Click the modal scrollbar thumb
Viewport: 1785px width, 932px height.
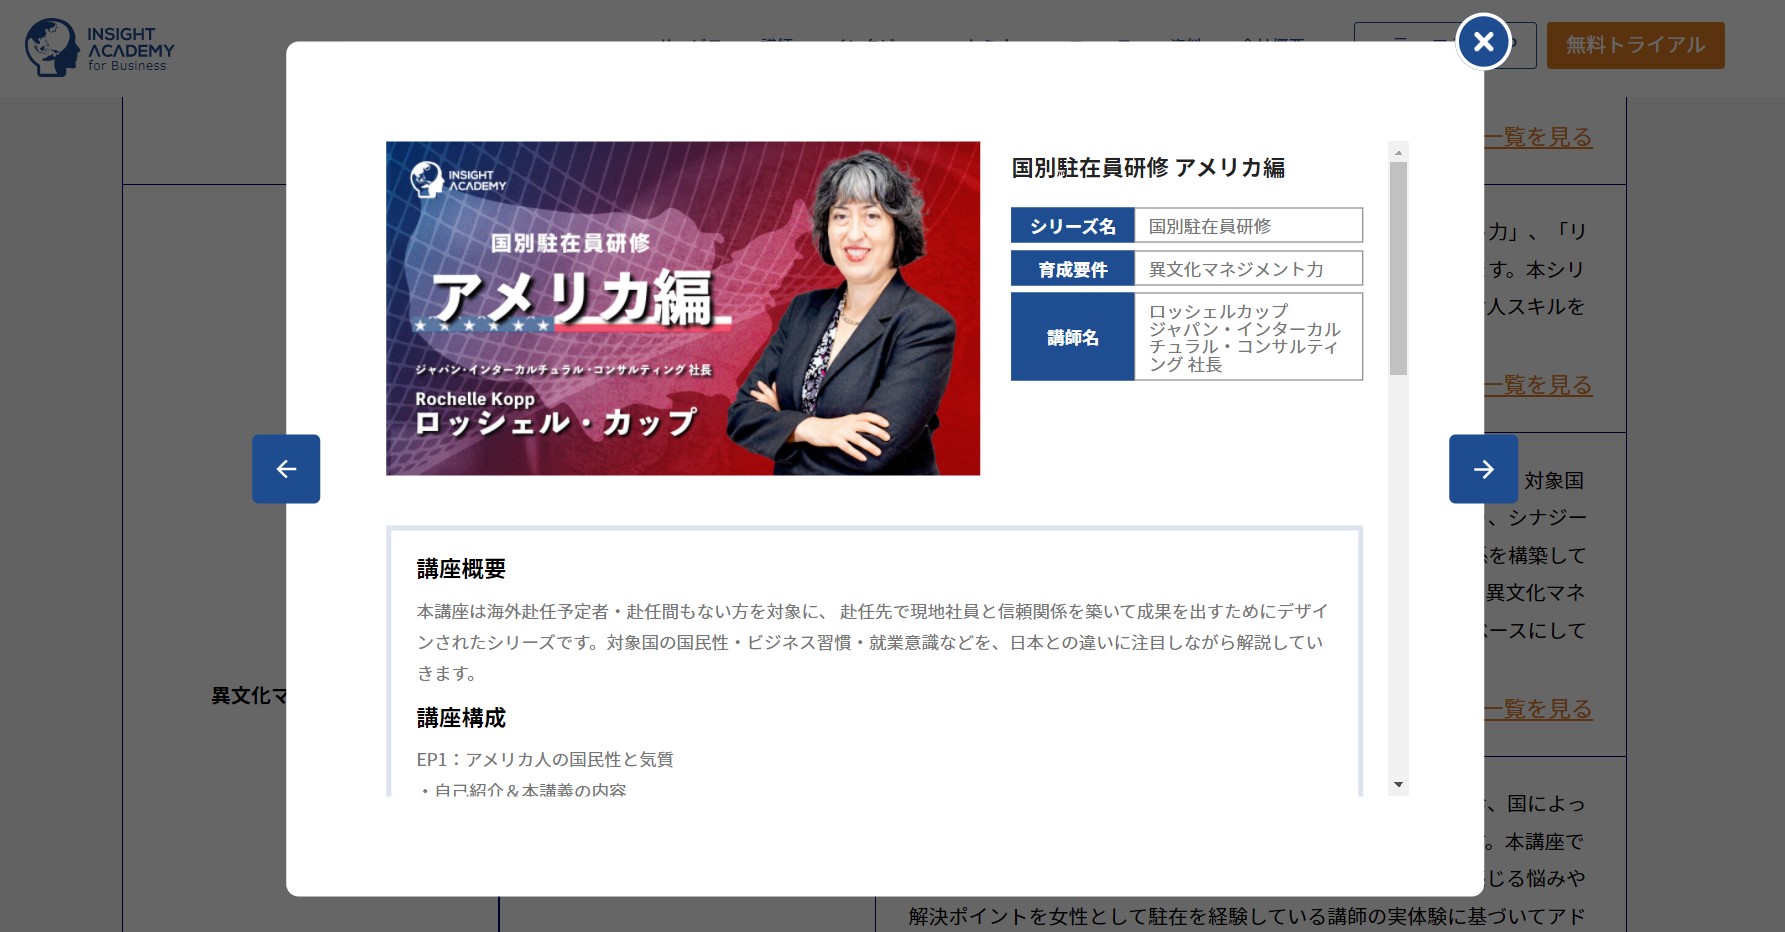click(1398, 268)
